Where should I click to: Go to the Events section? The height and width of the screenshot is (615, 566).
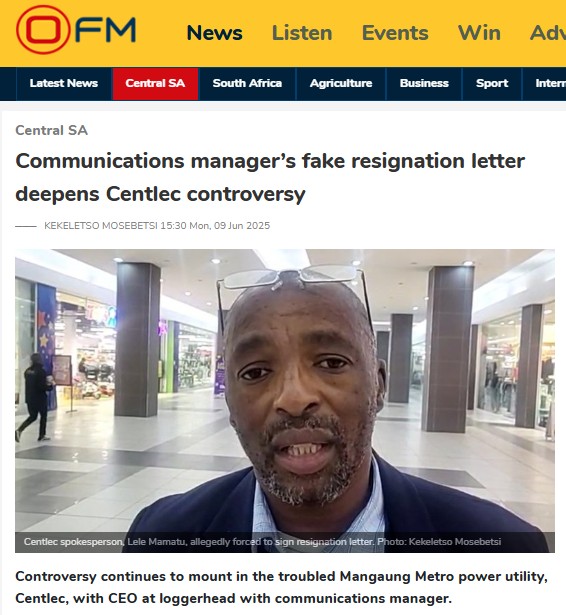coord(395,33)
